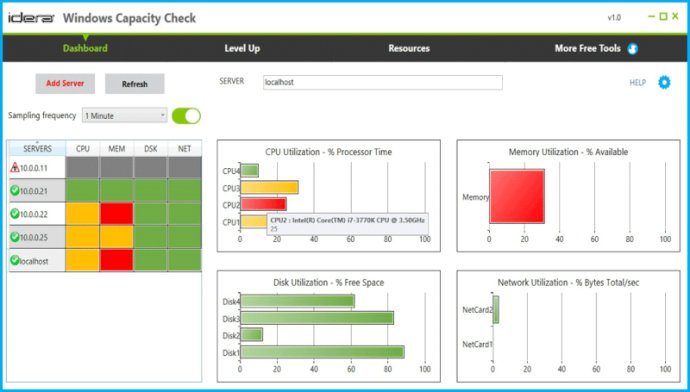Click the green CPU4 bar
This screenshot has height=392, width=690.
[x=250, y=171]
